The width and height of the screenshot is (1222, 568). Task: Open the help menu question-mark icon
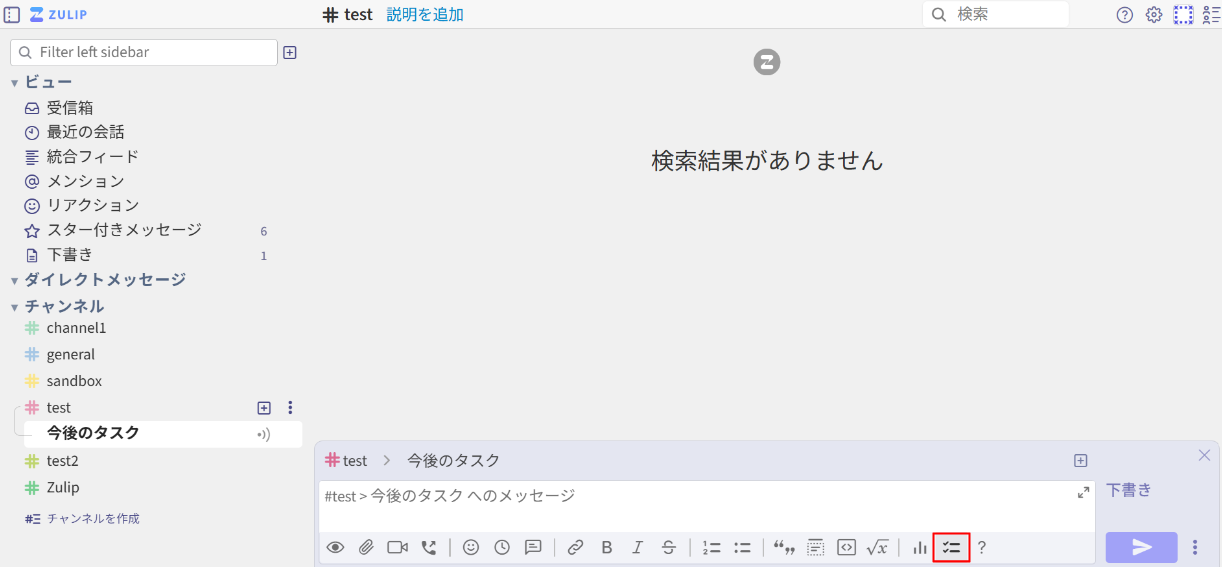click(x=1125, y=14)
